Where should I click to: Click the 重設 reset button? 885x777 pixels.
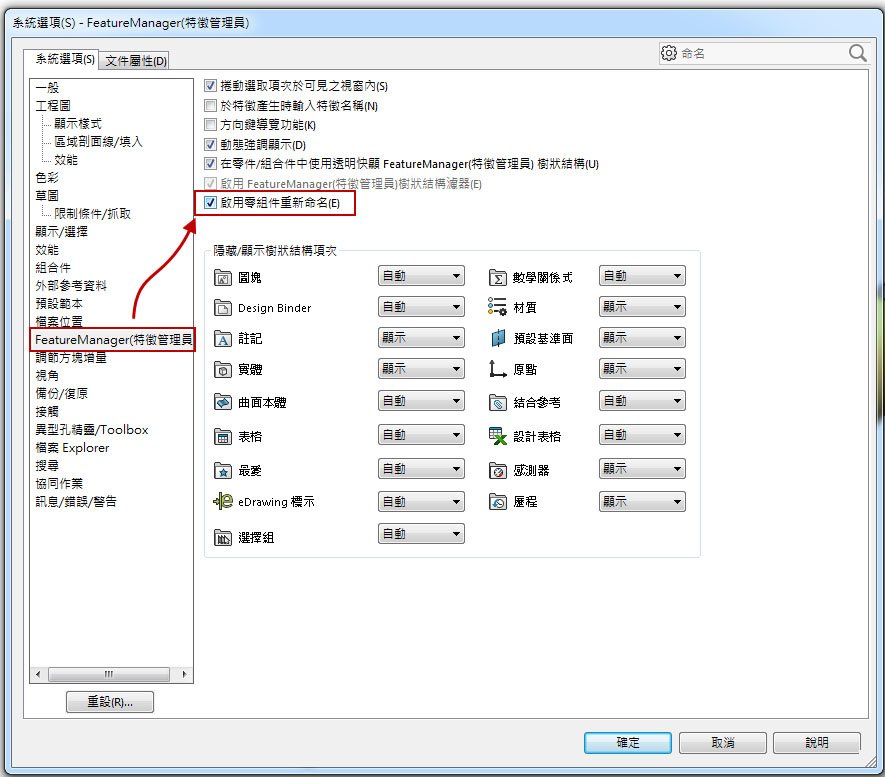point(109,702)
